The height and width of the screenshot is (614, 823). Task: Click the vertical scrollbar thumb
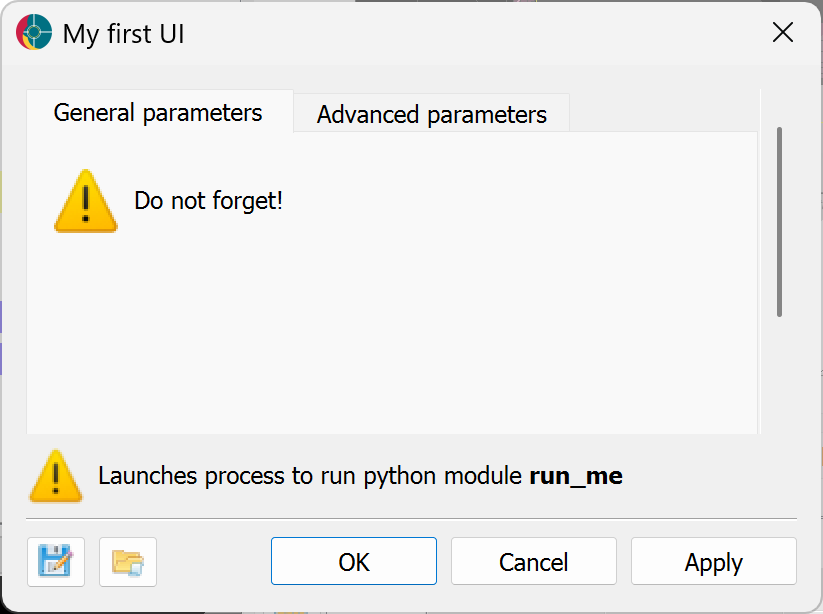[x=779, y=221]
